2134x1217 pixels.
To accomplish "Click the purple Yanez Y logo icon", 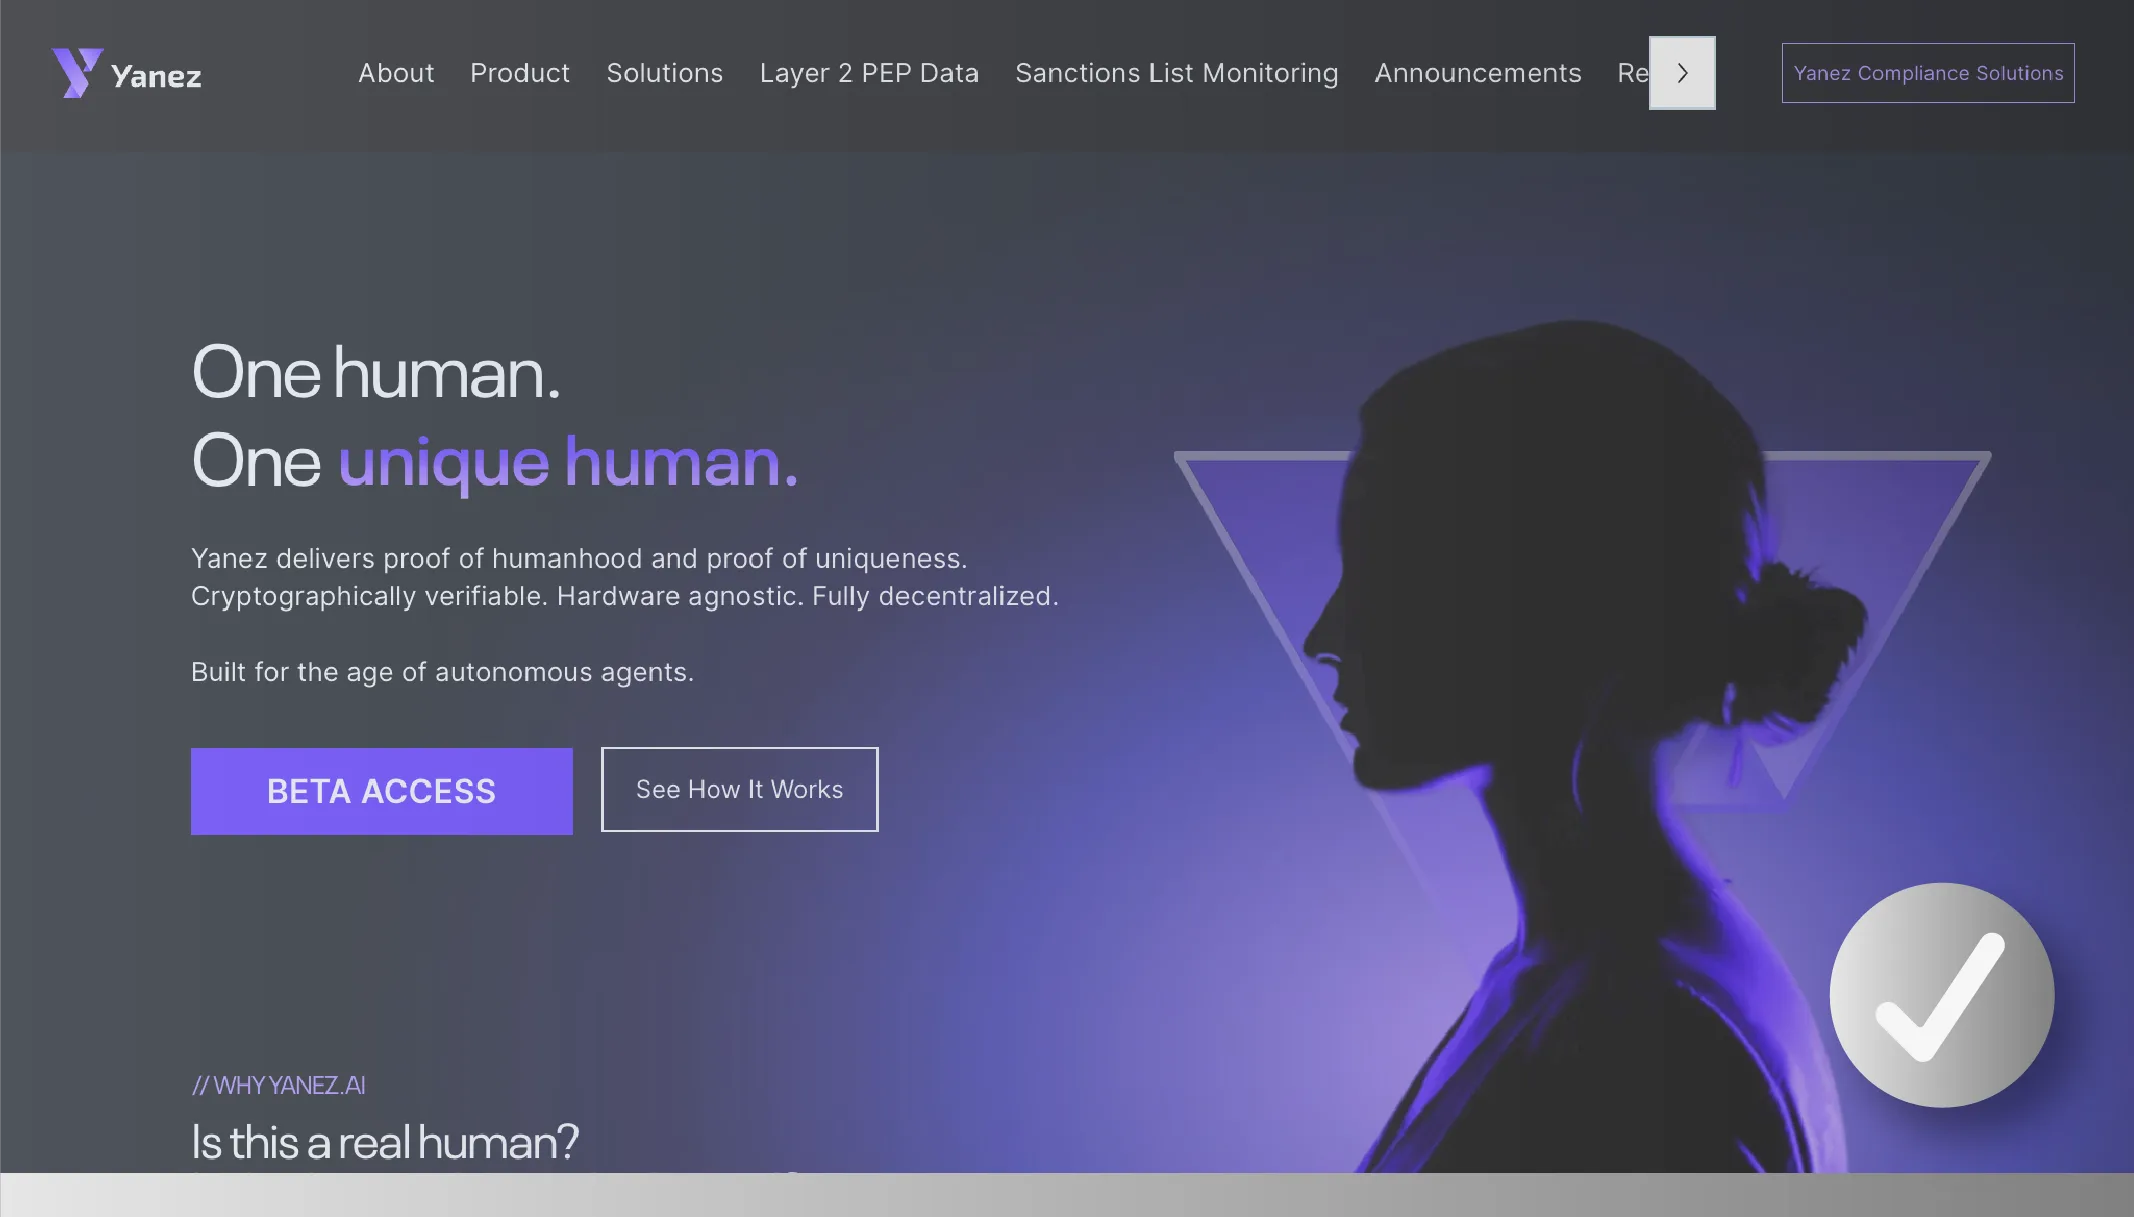I will click(77, 73).
